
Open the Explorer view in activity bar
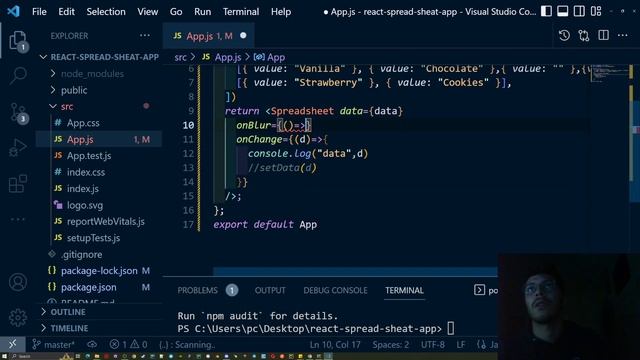click(18, 41)
